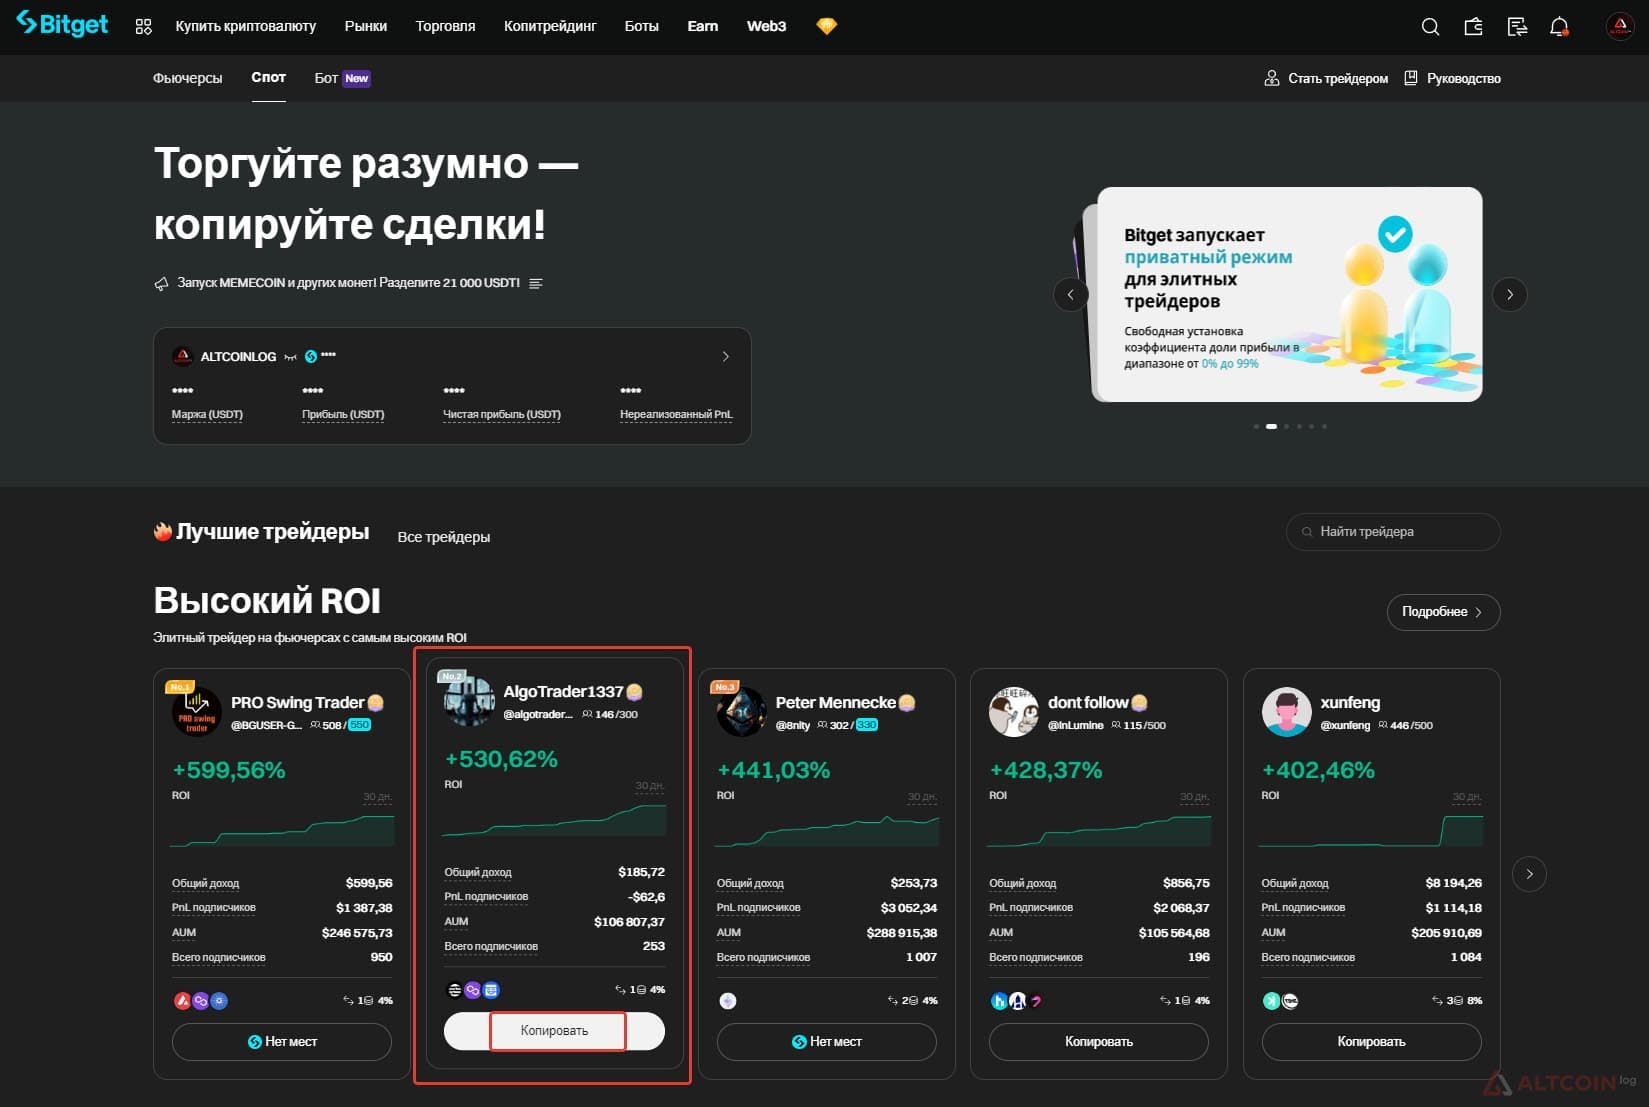The height and width of the screenshot is (1107, 1649).
Task: Show previous banner slide arrow
Action: [x=1071, y=294]
